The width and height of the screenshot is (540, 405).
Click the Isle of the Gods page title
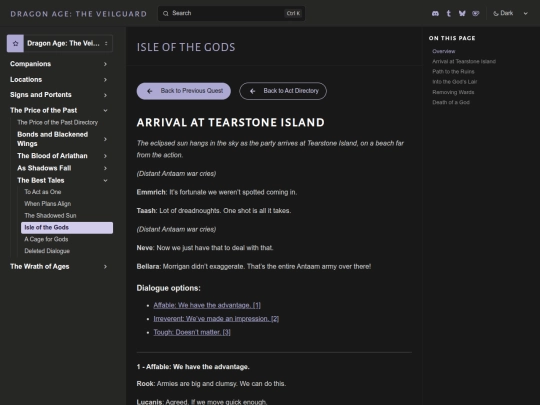click(x=186, y=47)
